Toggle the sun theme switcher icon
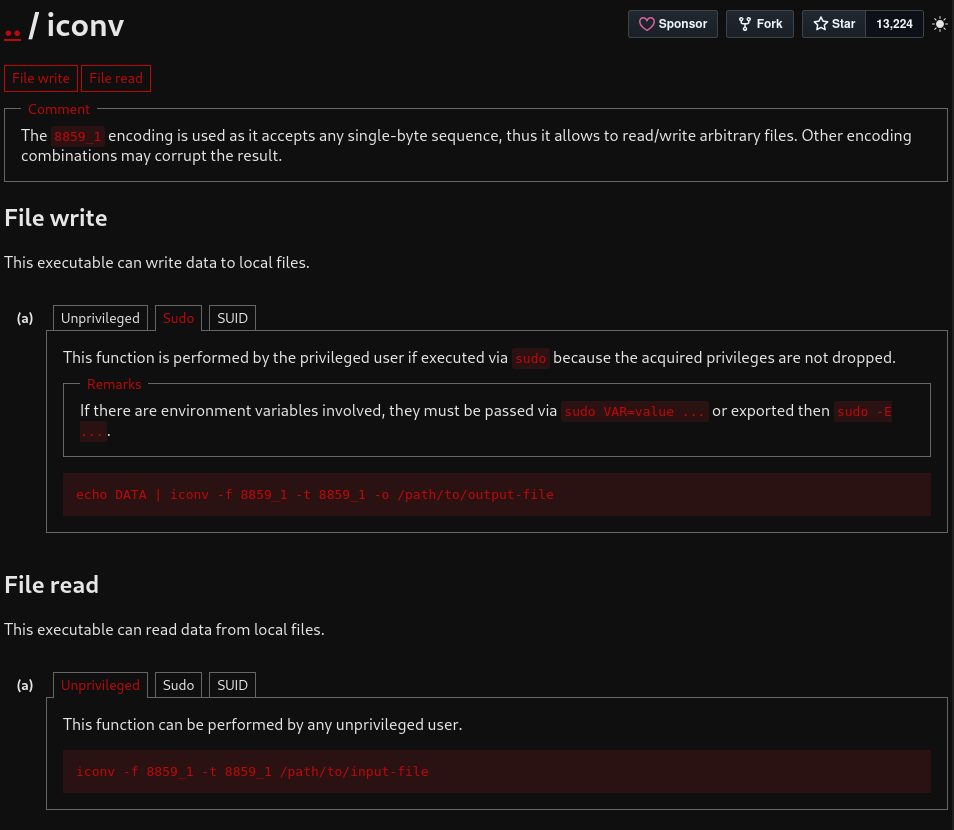Image resolution: width=954 pixels, height=830 pixels. click(940, 24)
